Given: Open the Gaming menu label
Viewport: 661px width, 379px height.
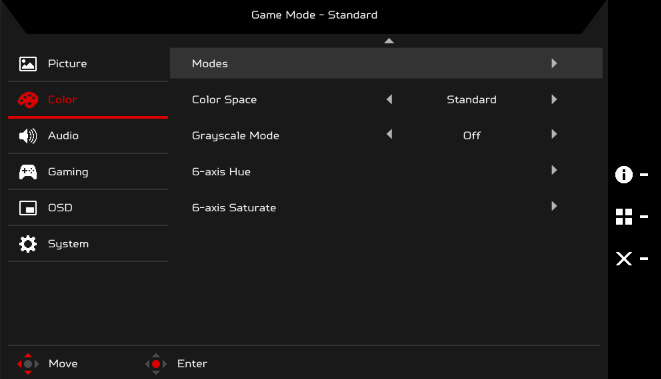Looking at the screenshot, I should [x=68, y=172].
